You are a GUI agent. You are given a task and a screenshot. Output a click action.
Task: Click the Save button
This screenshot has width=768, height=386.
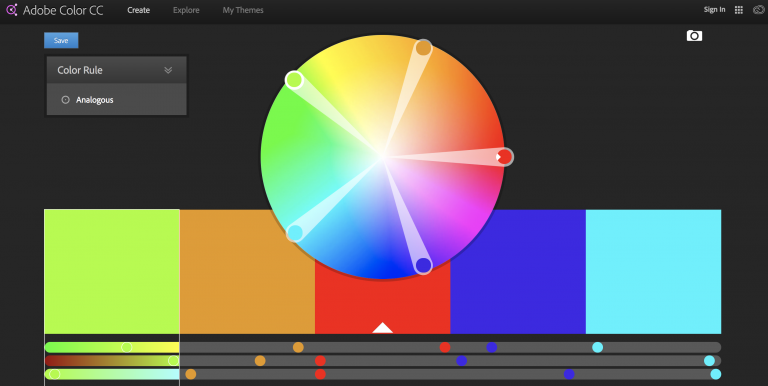click(x=61, y=41)
